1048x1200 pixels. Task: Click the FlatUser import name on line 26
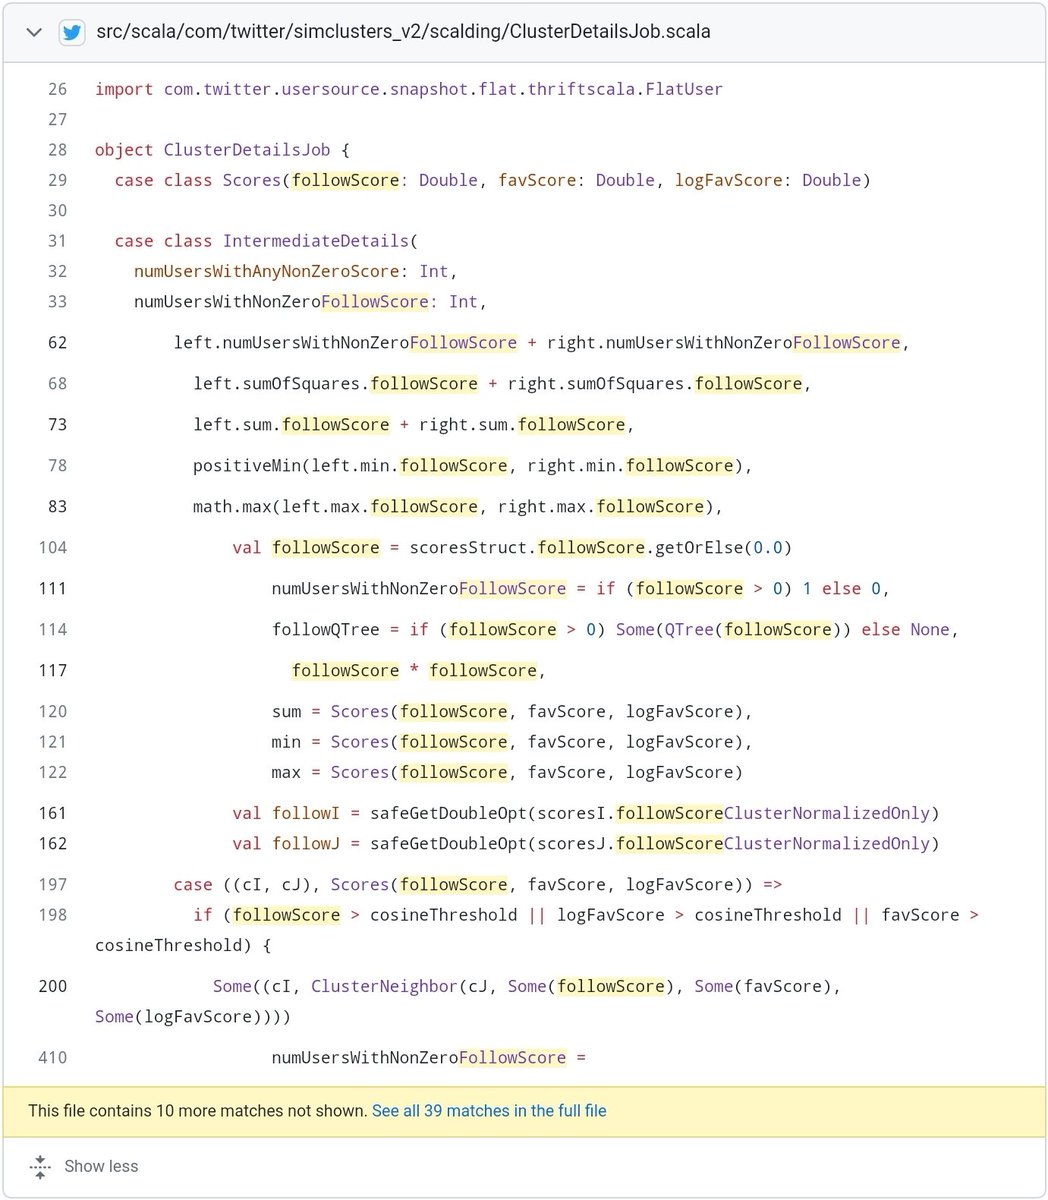coord(684,89)
